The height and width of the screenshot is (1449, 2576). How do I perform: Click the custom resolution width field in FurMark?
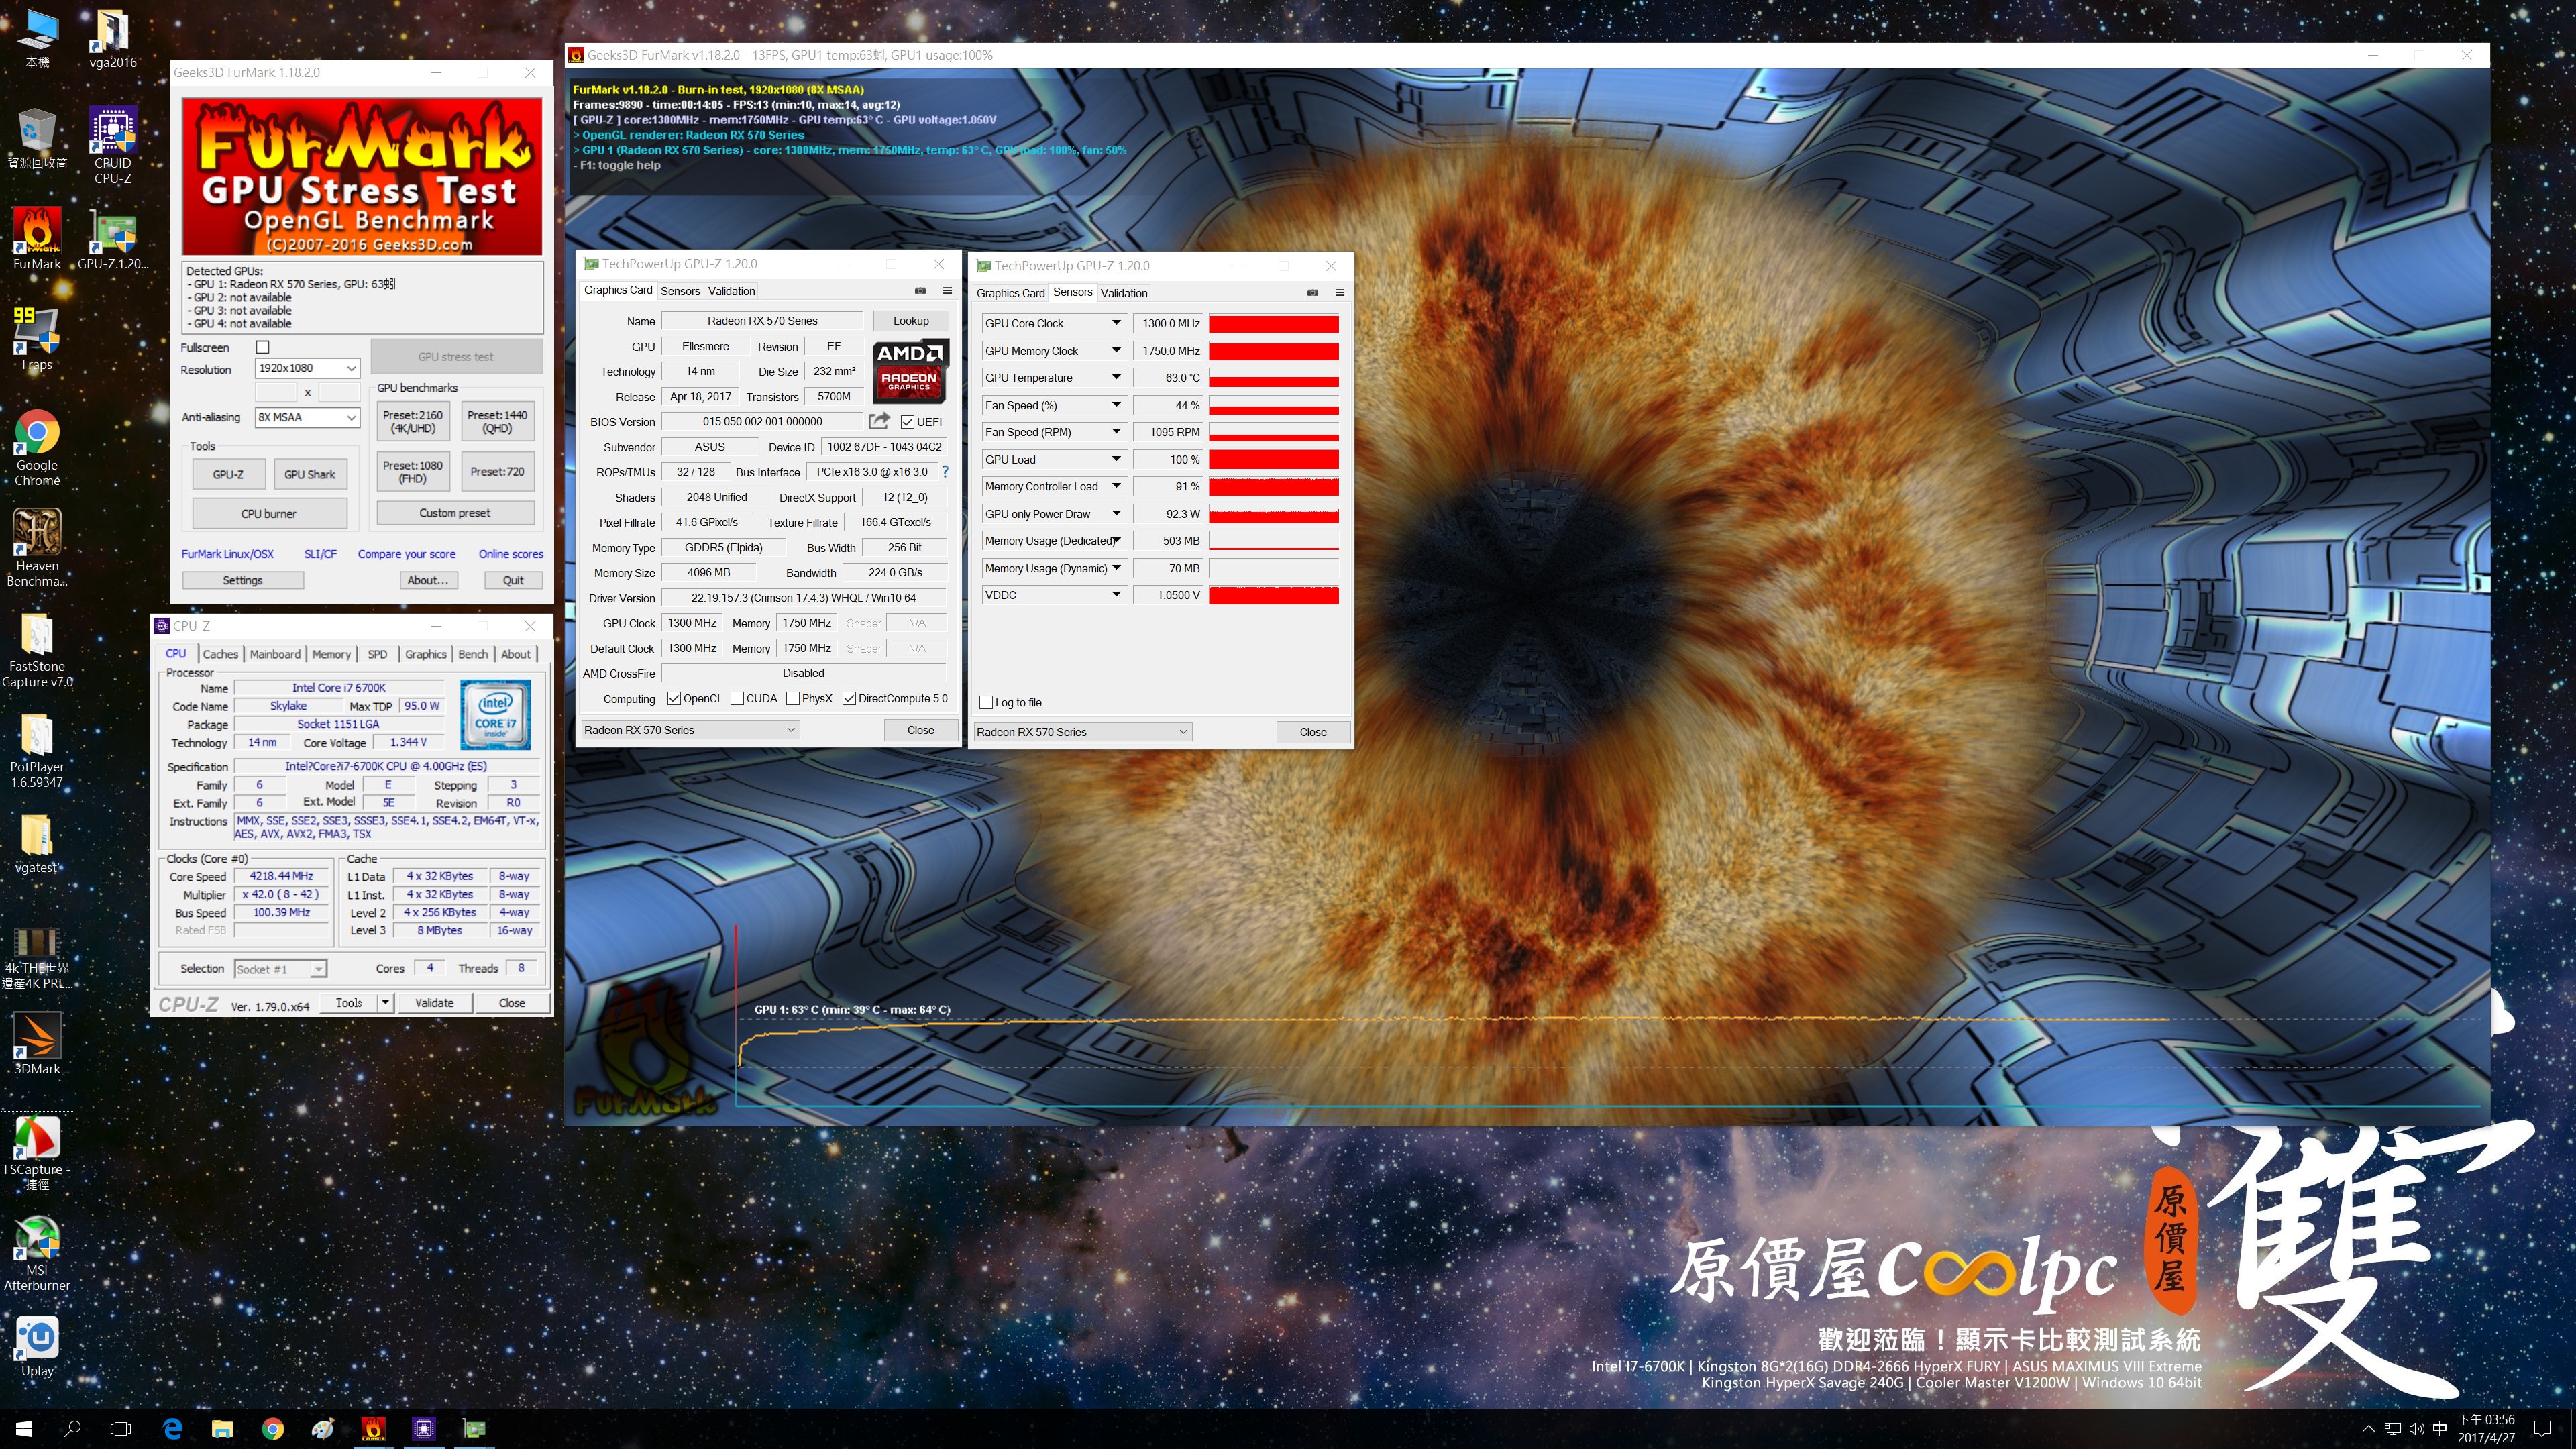pyautogui.click(x=276, y=392)
